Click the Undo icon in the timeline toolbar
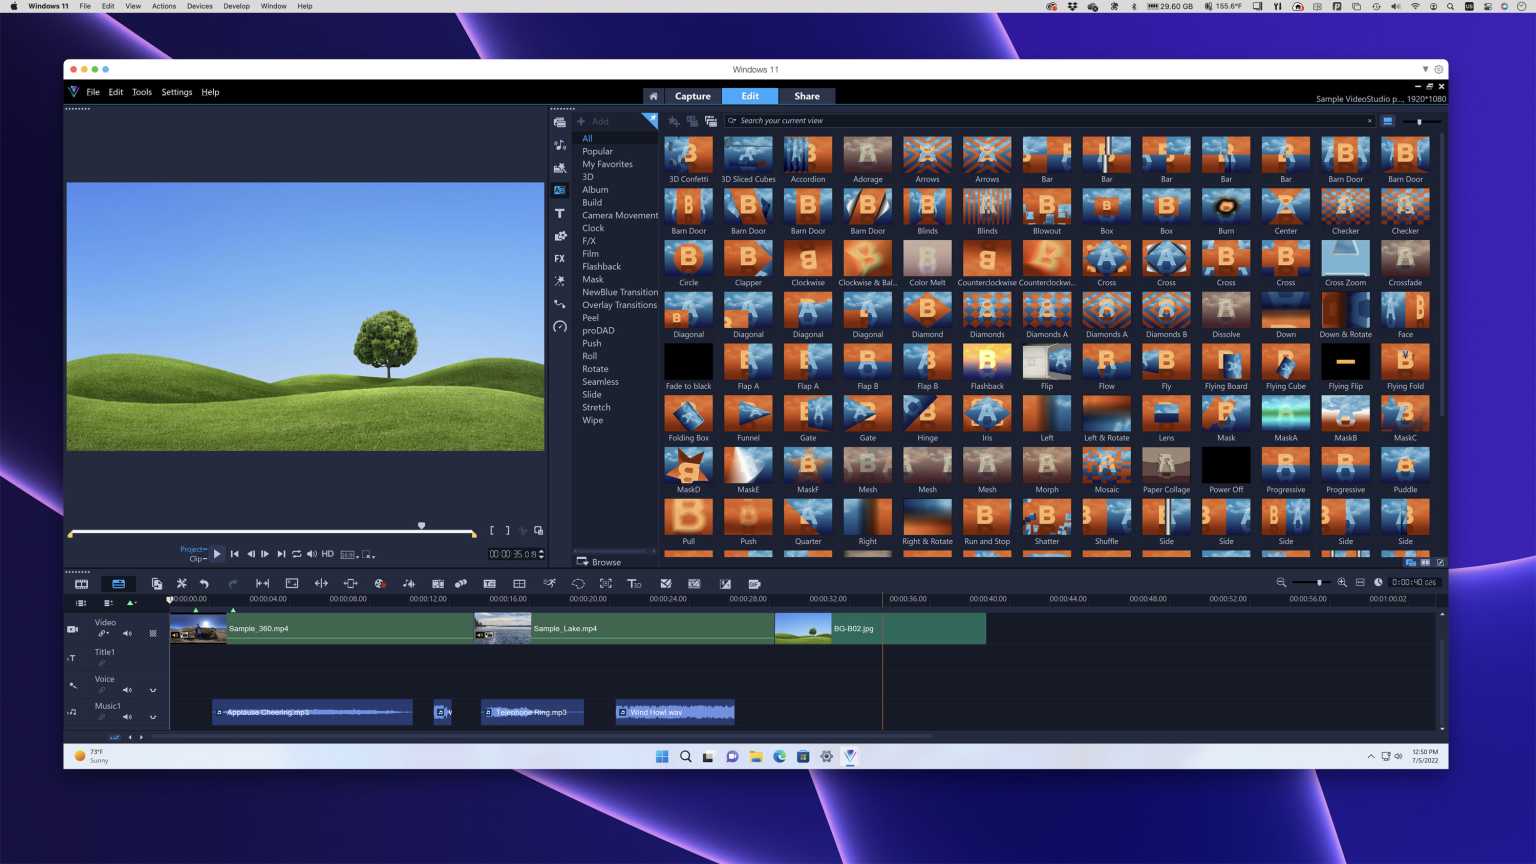 point(205,583)
